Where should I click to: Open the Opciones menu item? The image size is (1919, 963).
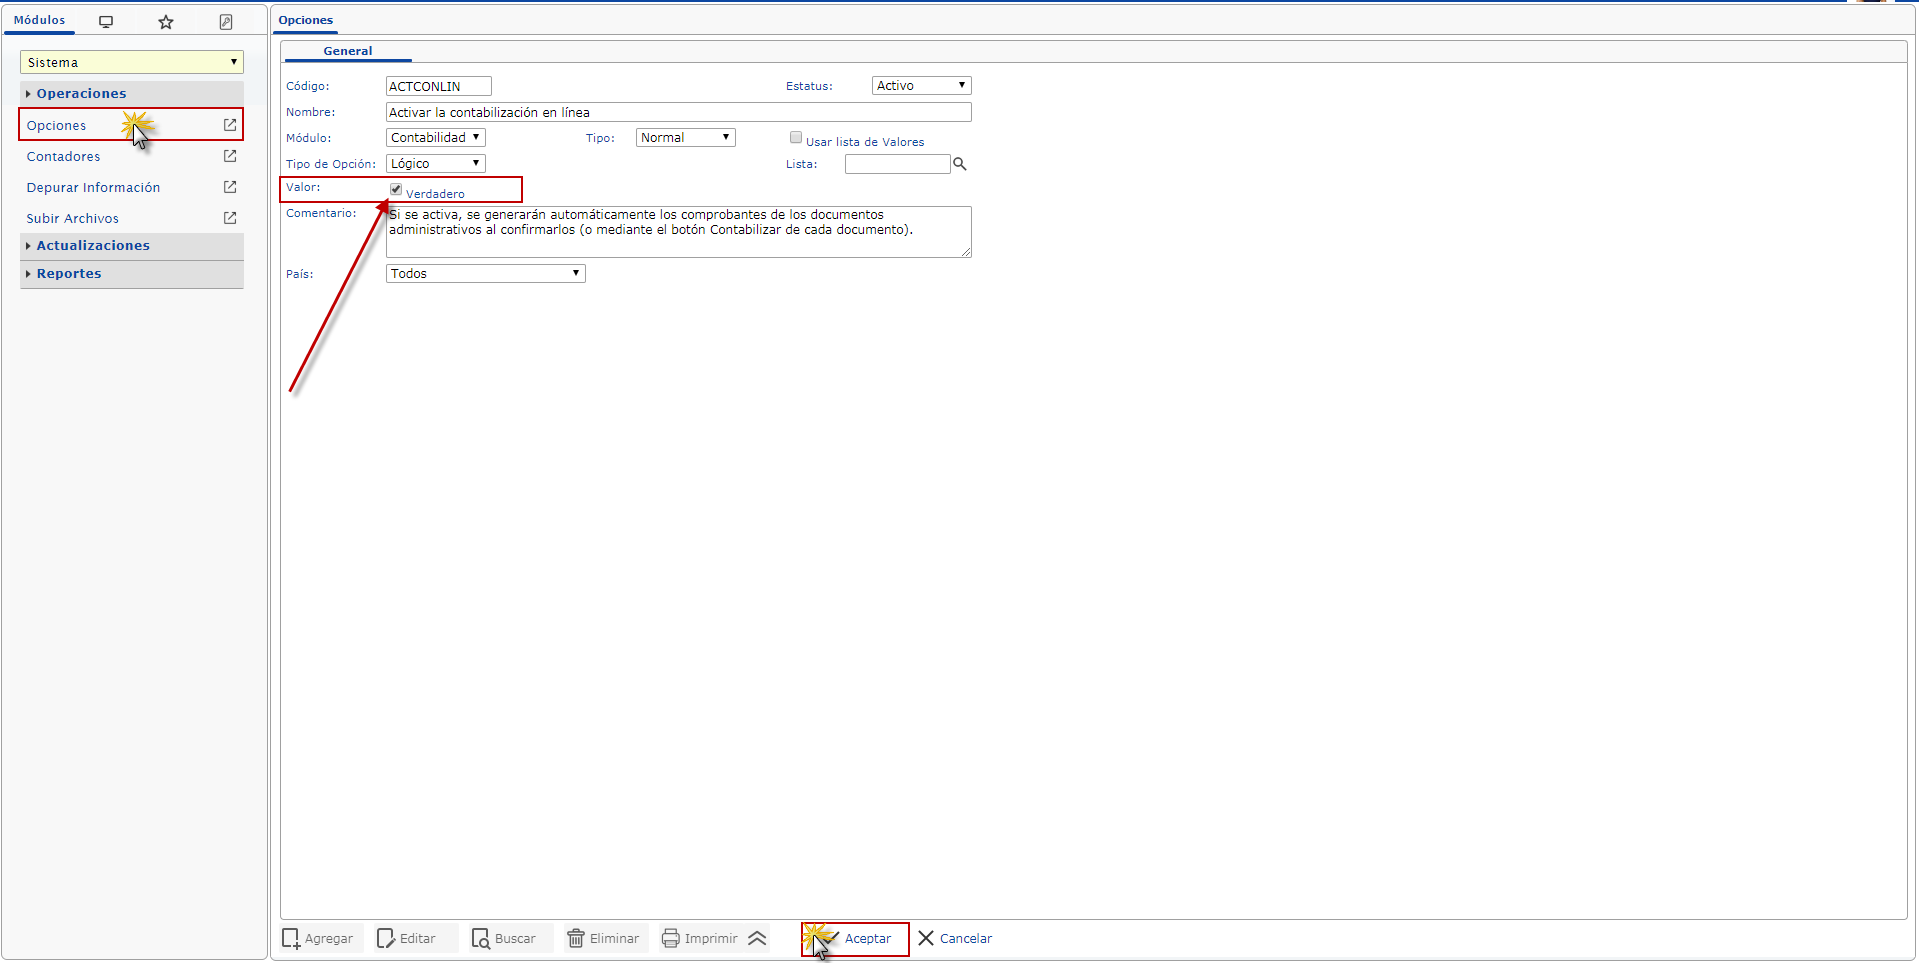[57, 125]
